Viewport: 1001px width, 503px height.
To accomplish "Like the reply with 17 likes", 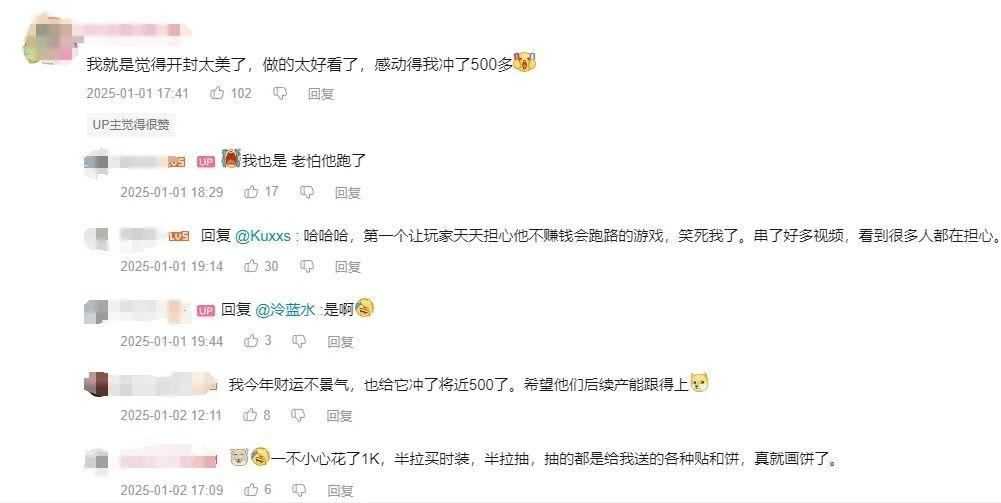I will coord(251,191).
